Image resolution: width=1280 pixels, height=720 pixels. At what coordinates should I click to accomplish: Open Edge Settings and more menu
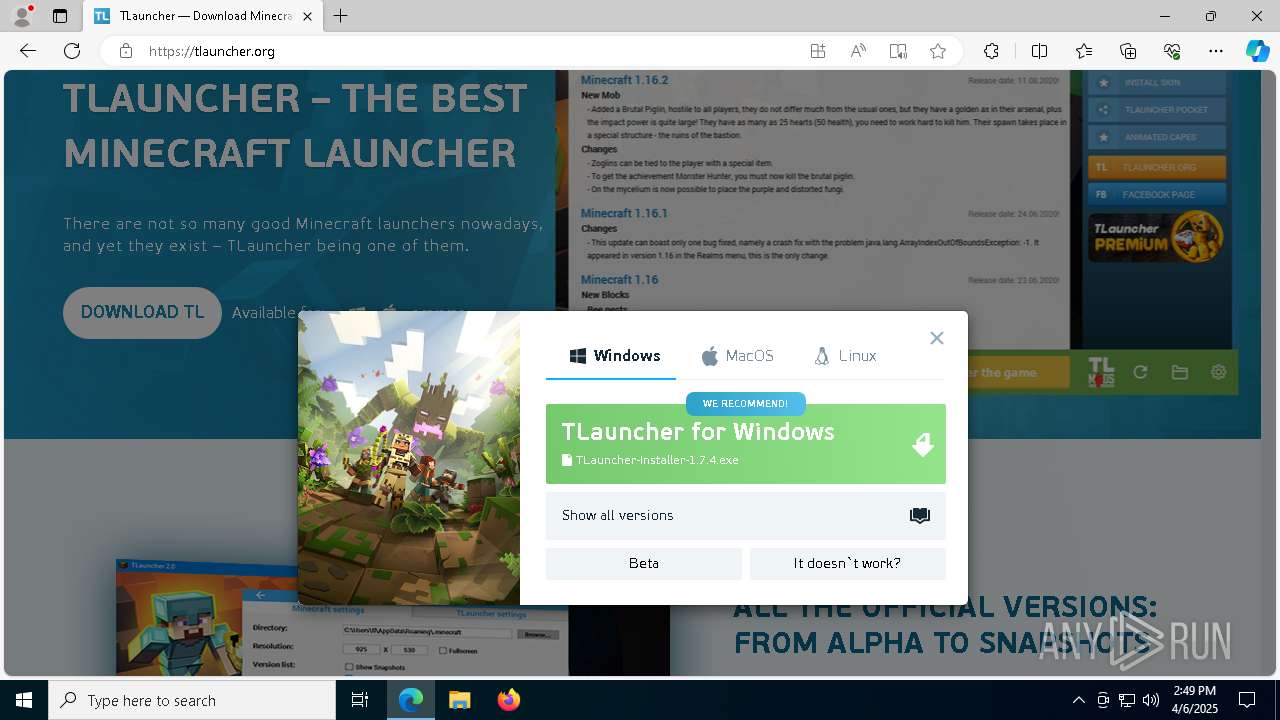tap(1216, 51)
